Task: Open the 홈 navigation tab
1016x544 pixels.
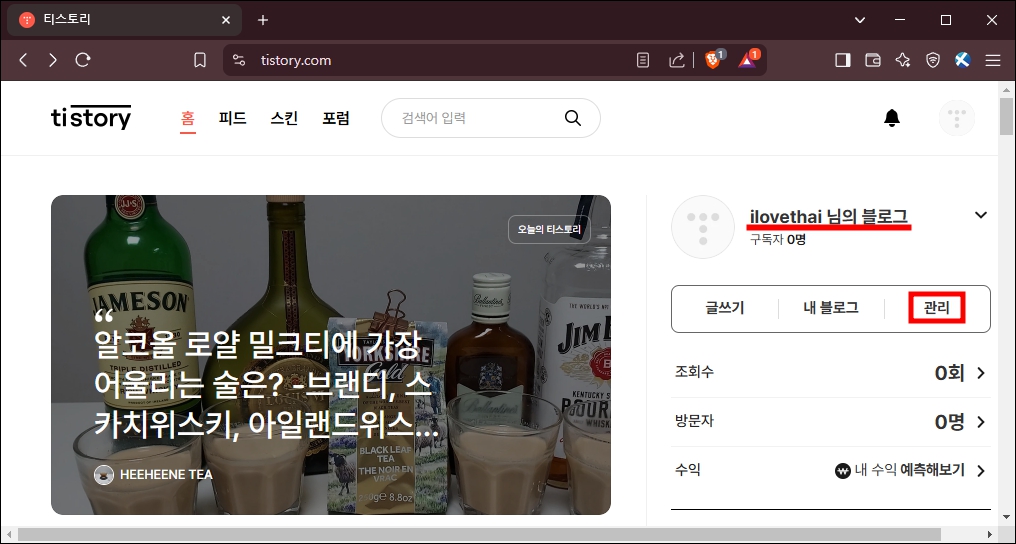Action: pos(188,119)
